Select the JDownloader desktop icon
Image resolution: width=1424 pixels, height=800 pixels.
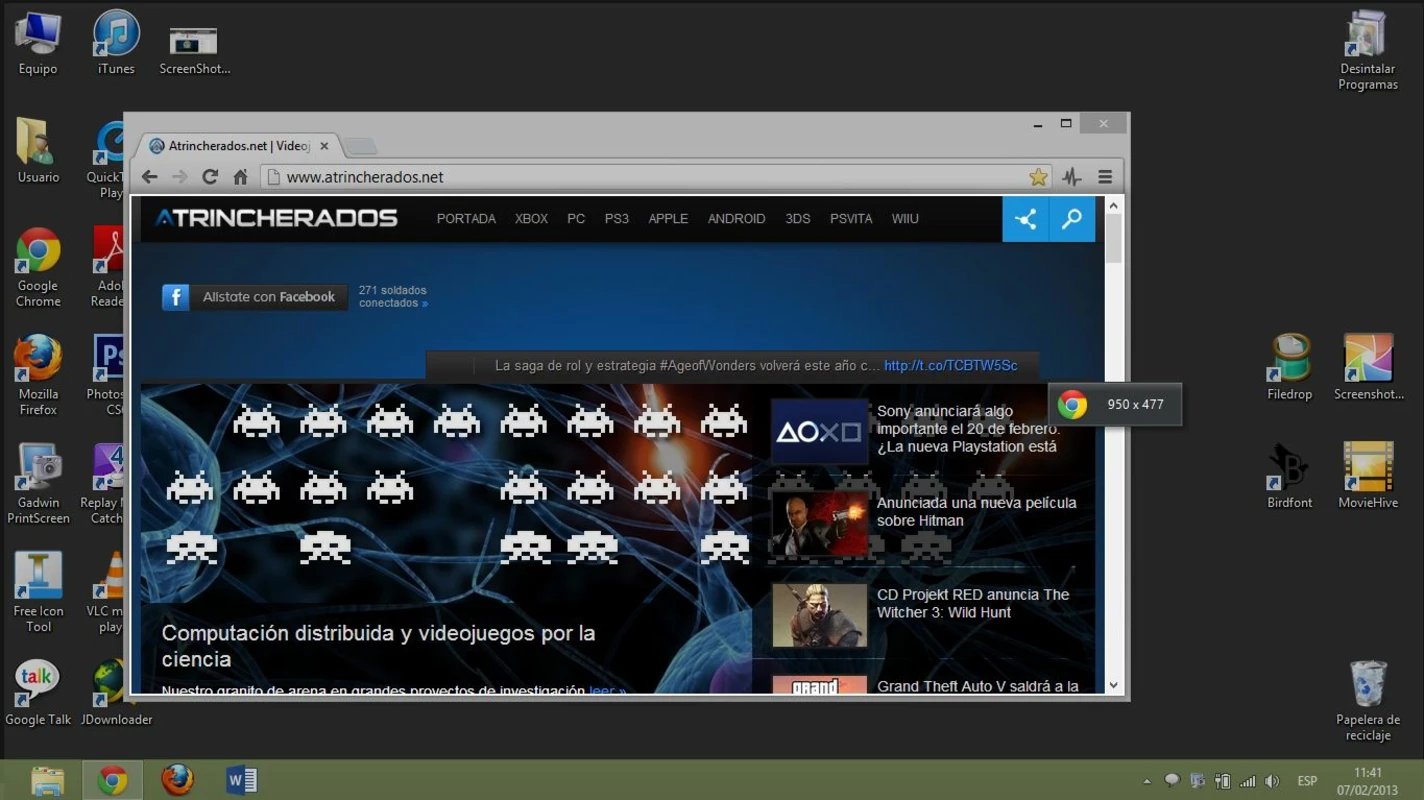(x=116, y=692)
